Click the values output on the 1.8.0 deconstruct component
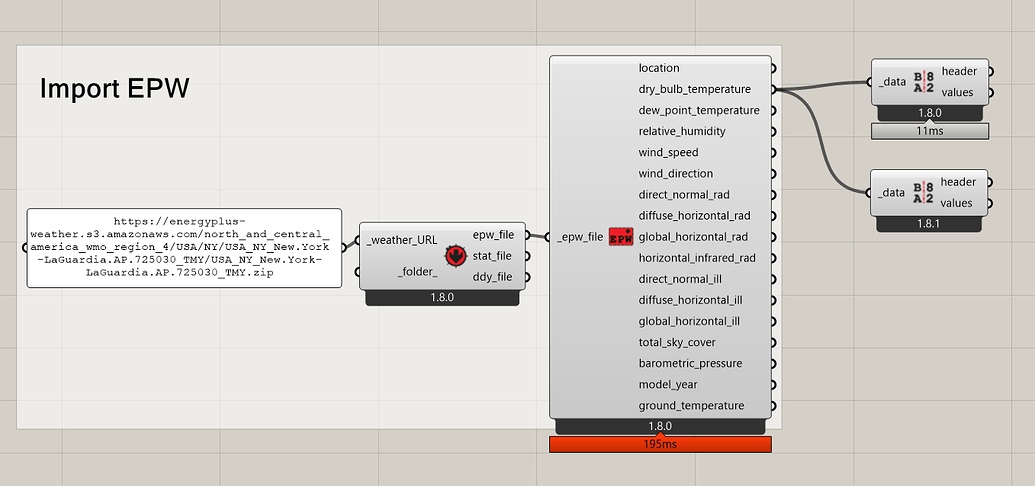Screen dimensions: 1035x486 (958, 92)
